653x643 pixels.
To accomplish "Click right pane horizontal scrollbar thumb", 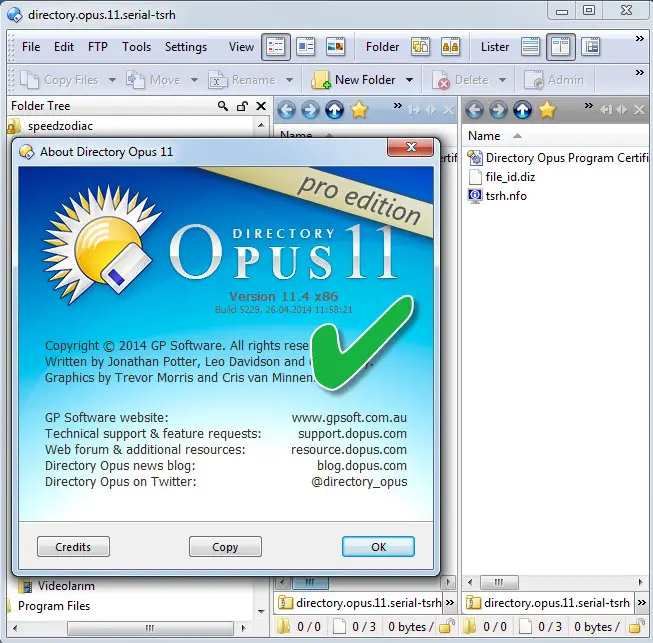I will [499, 582].
